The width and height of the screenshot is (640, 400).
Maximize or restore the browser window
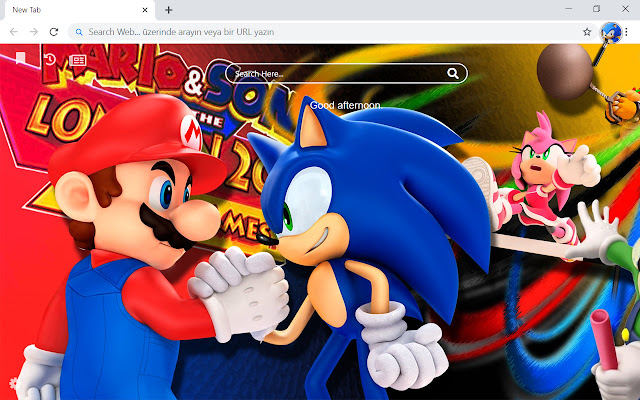(596, 9)
